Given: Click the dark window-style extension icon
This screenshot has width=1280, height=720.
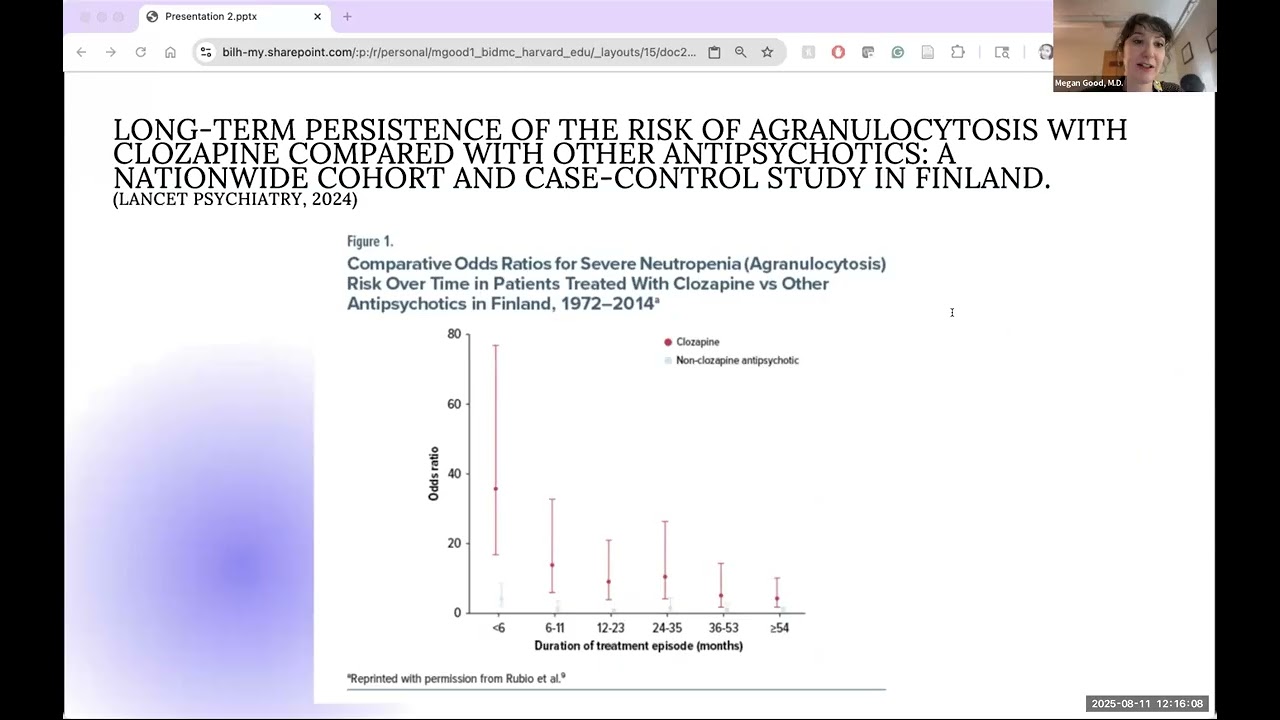Looking at the screenshot, I should coord(868,52).
